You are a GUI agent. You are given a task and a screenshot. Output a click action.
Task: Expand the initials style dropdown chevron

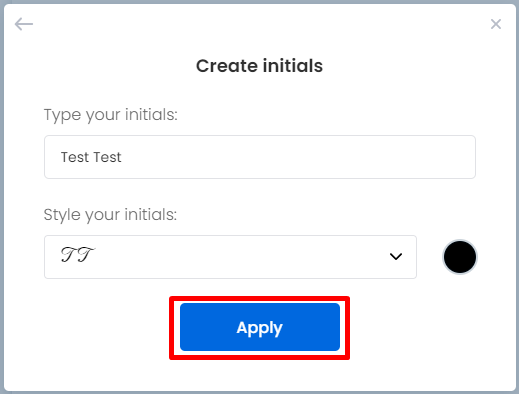tap(396, 256)
